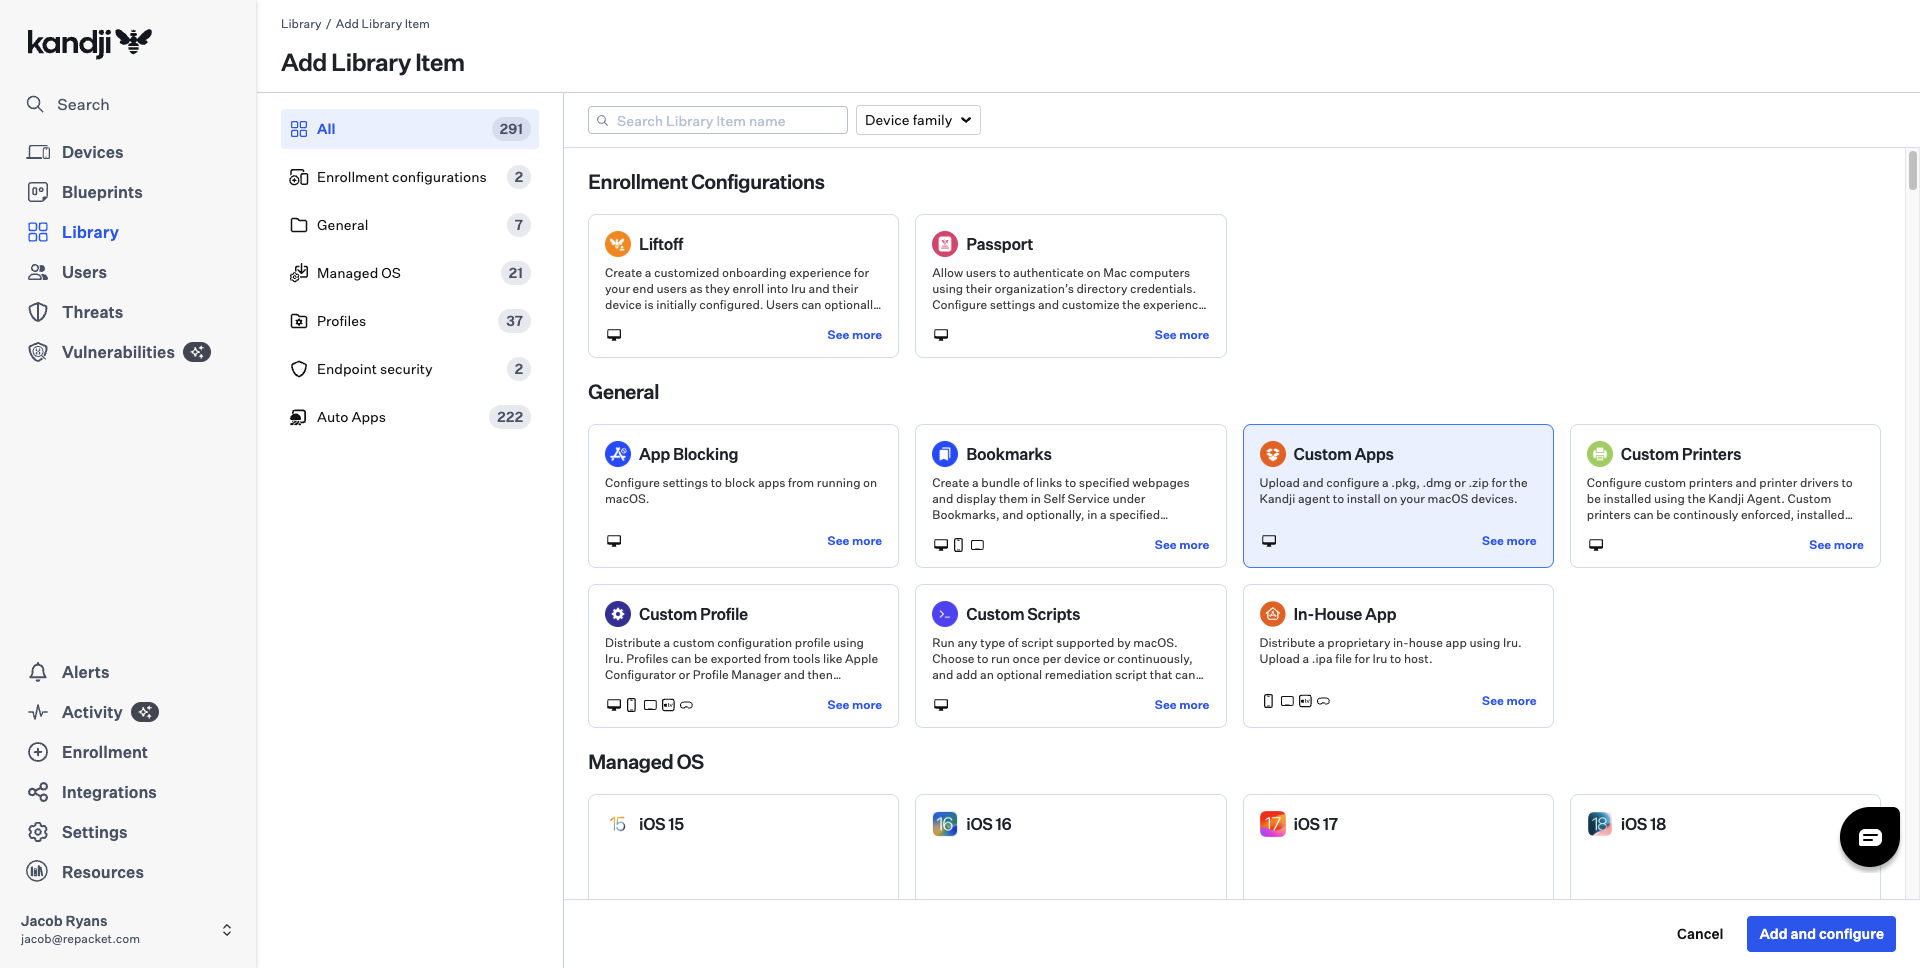Click See more on Bookmarks card

pos(1181,545)
